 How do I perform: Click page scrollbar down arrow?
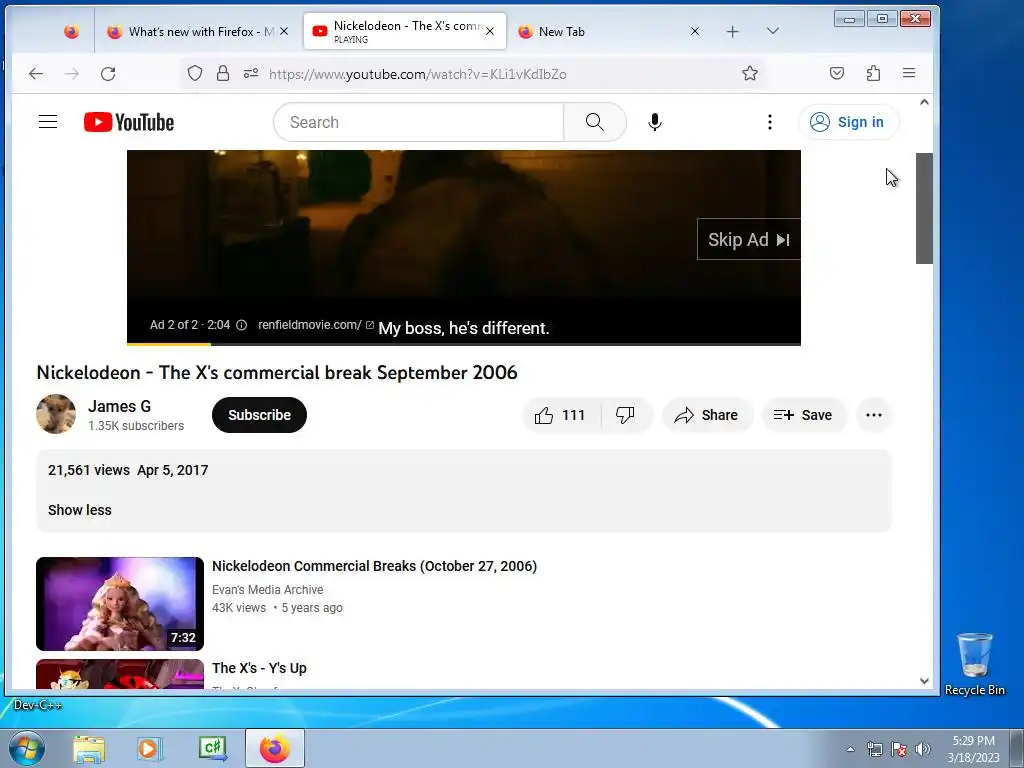(924, 680)
